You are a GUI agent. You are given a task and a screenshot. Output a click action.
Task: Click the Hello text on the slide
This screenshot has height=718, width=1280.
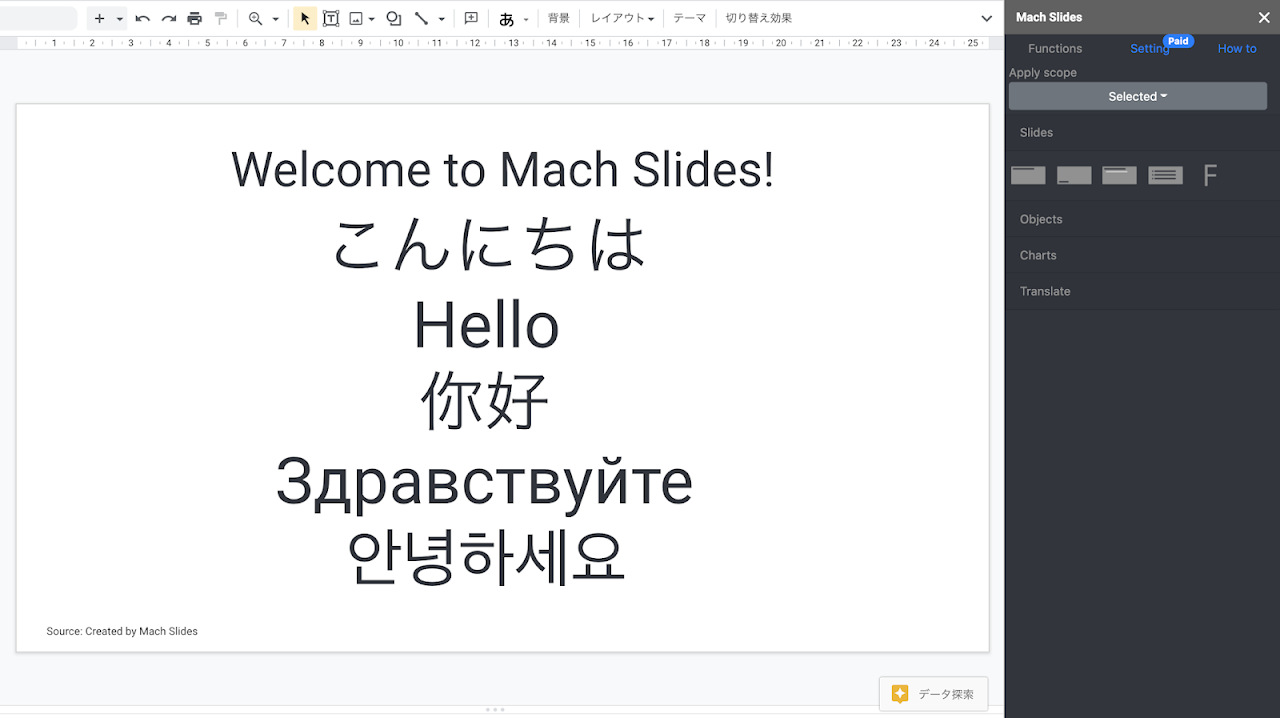click(486, 325)
